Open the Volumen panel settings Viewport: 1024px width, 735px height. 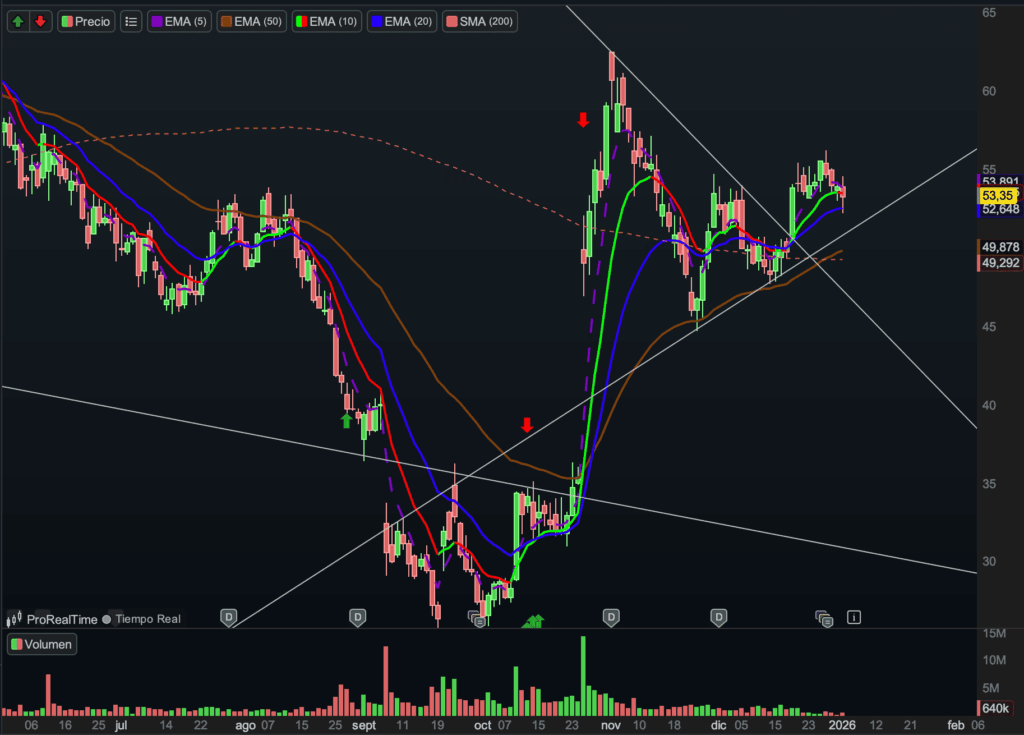[42, 644]
